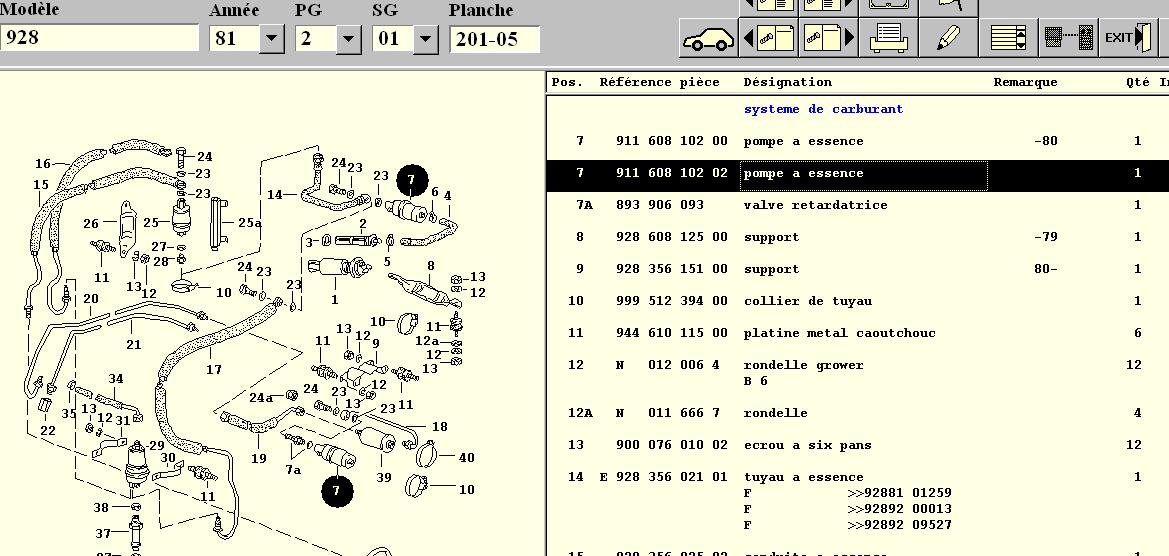
Task: Click diagram label 16 on upper hose
Action: pos(42,164)
